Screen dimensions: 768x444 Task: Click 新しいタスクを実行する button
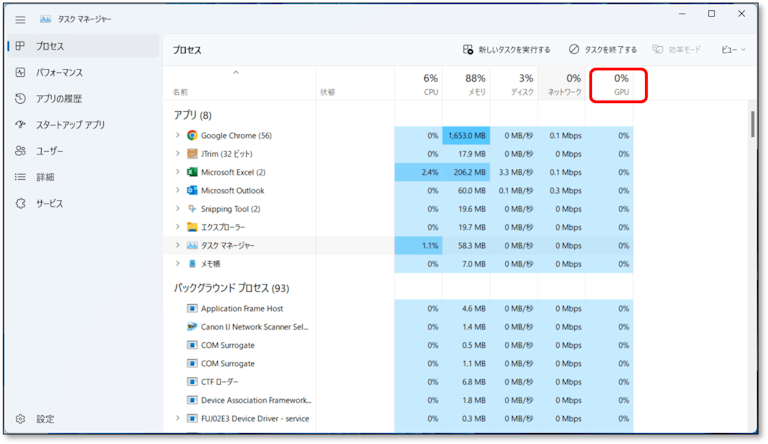tap(506, 49)
